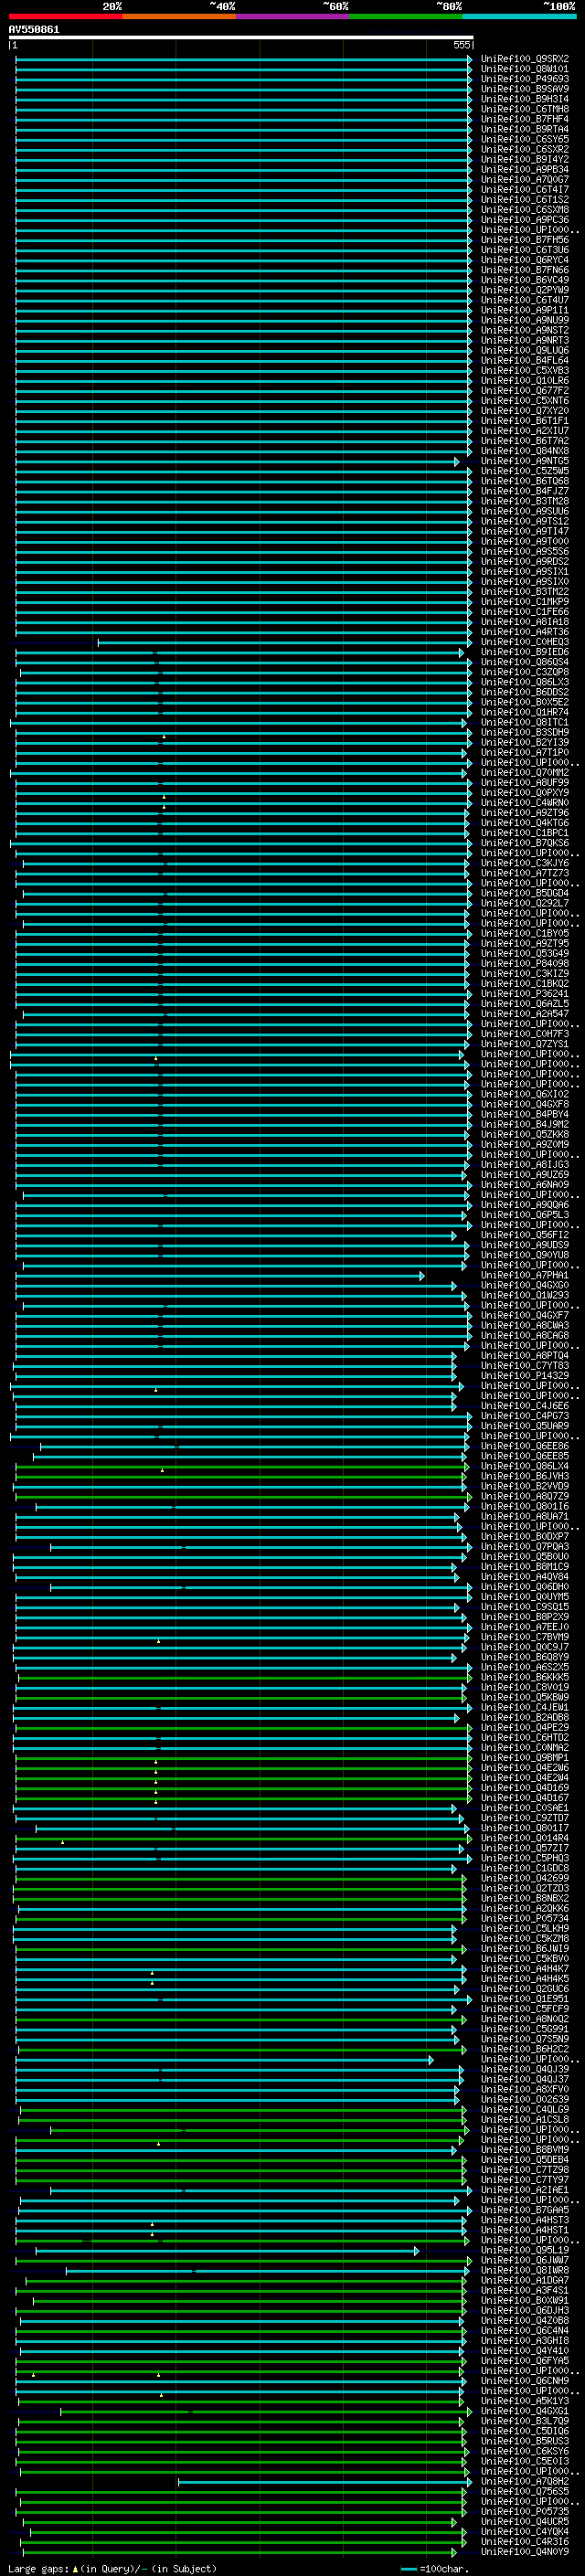This screenshot has height=2576, width=585.
Task: Click hit label UniRef100_C4R3I6
Action: pyautogui.click(x=525, y=2541)
